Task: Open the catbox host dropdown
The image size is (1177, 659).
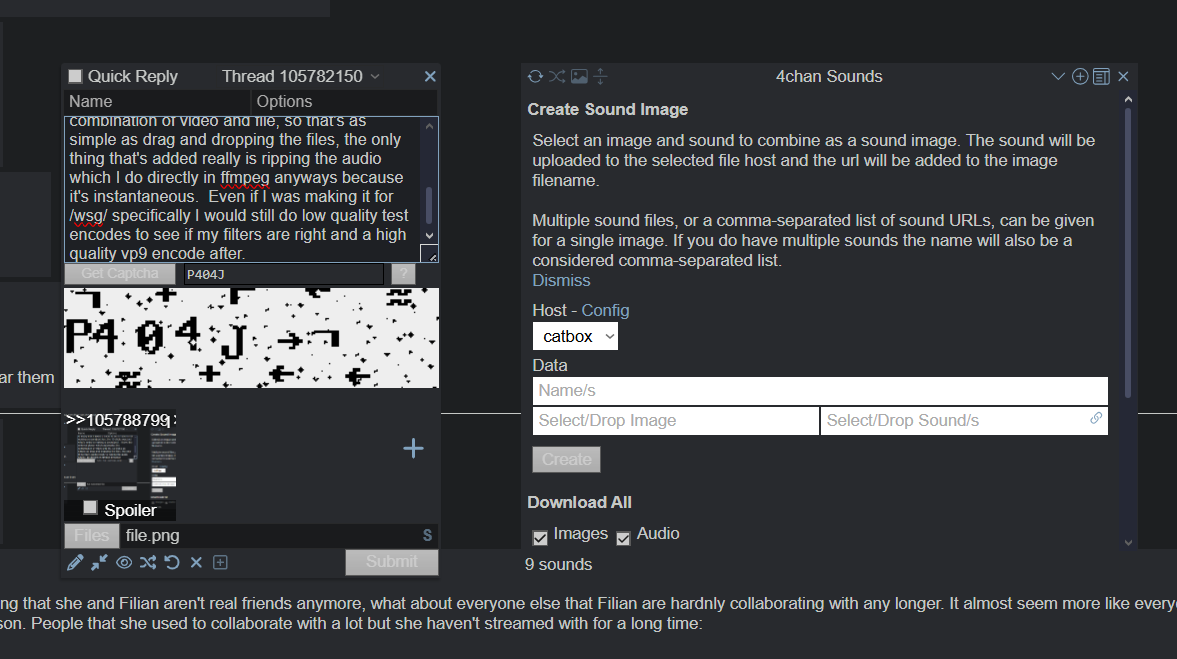Action: tap(576, 336)
